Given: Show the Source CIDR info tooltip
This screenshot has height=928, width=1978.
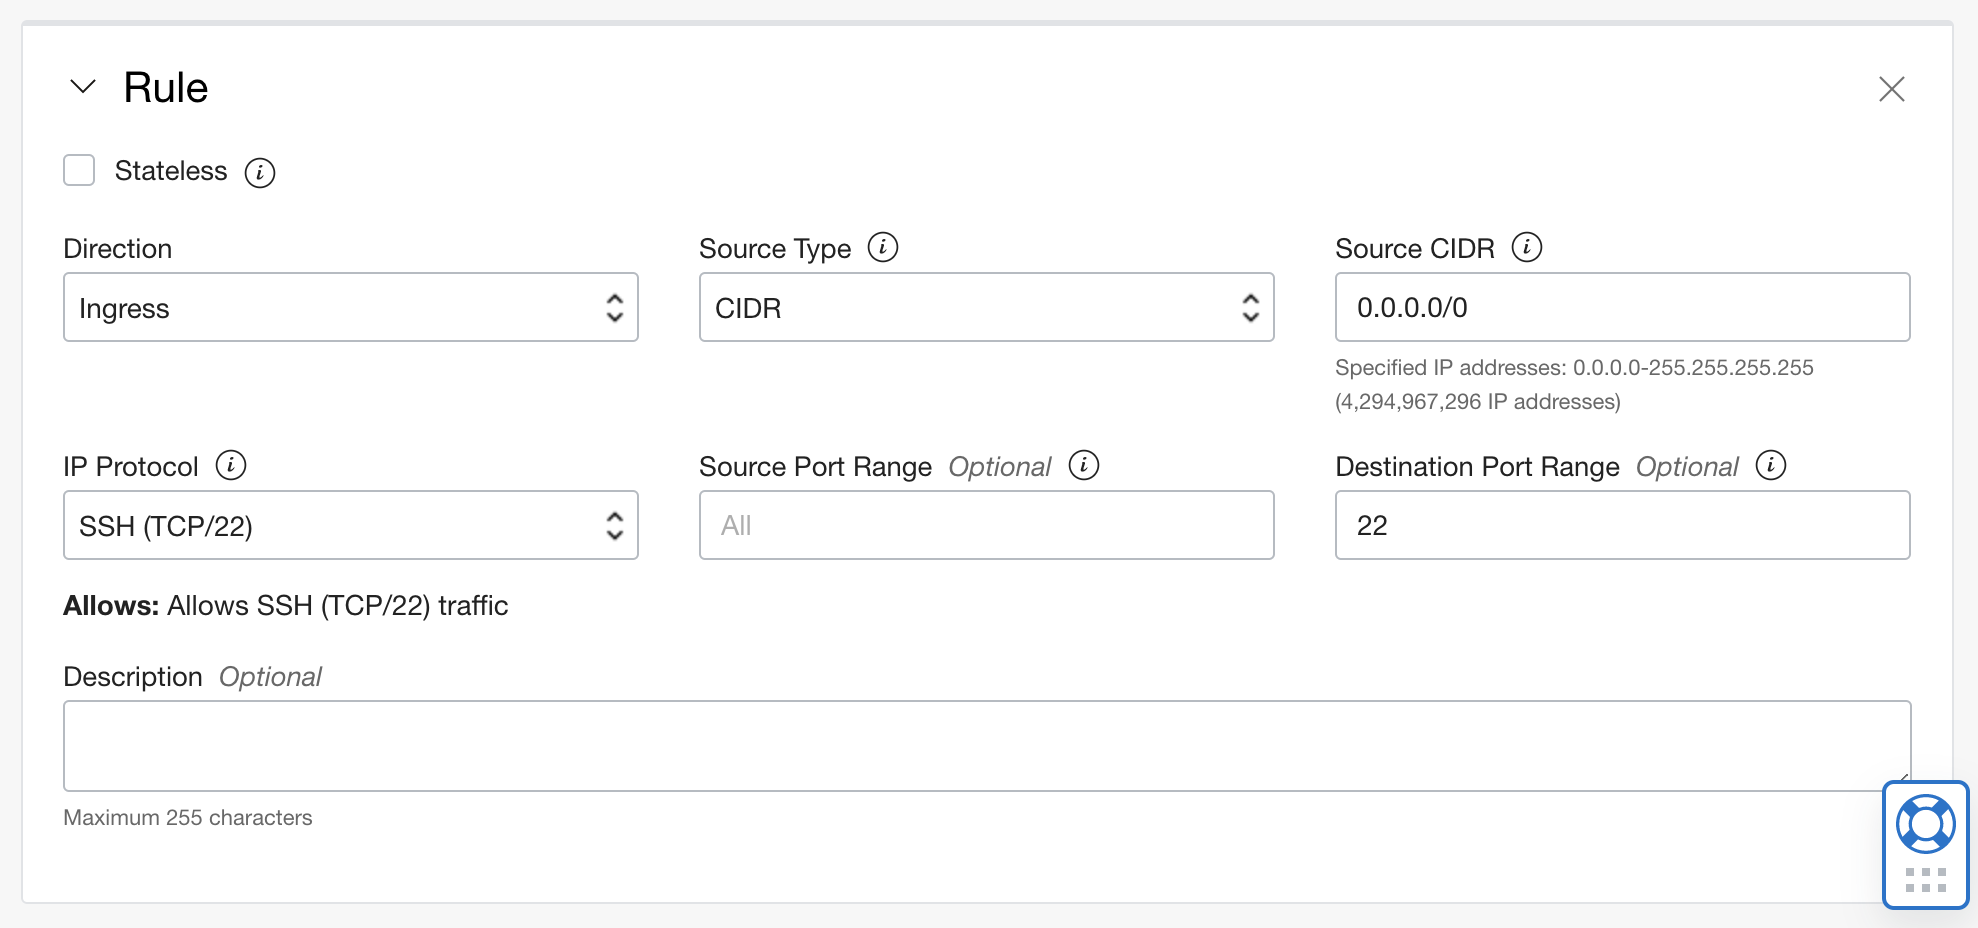Looking at the screenshot, I should tap(1527, 247).
